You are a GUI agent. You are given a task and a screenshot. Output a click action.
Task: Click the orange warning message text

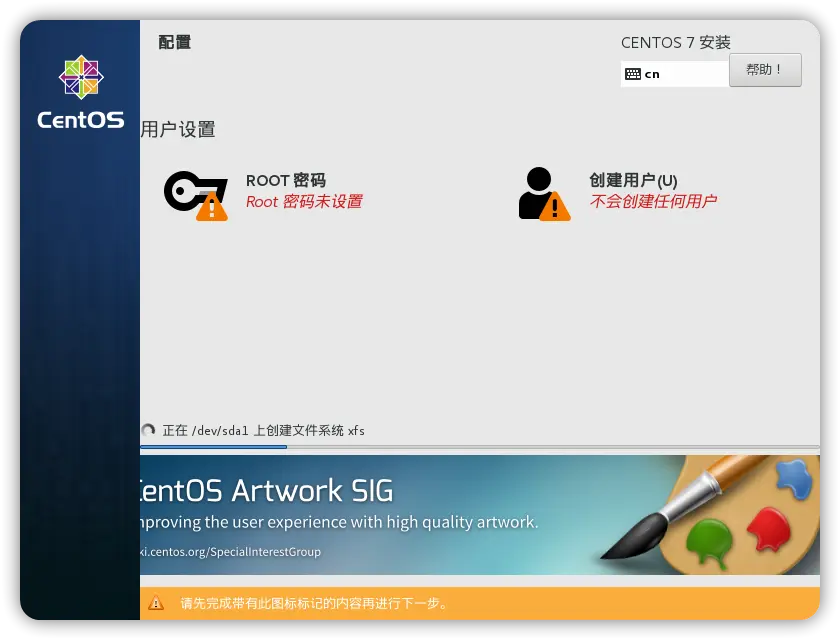click(x=314, y=603)
